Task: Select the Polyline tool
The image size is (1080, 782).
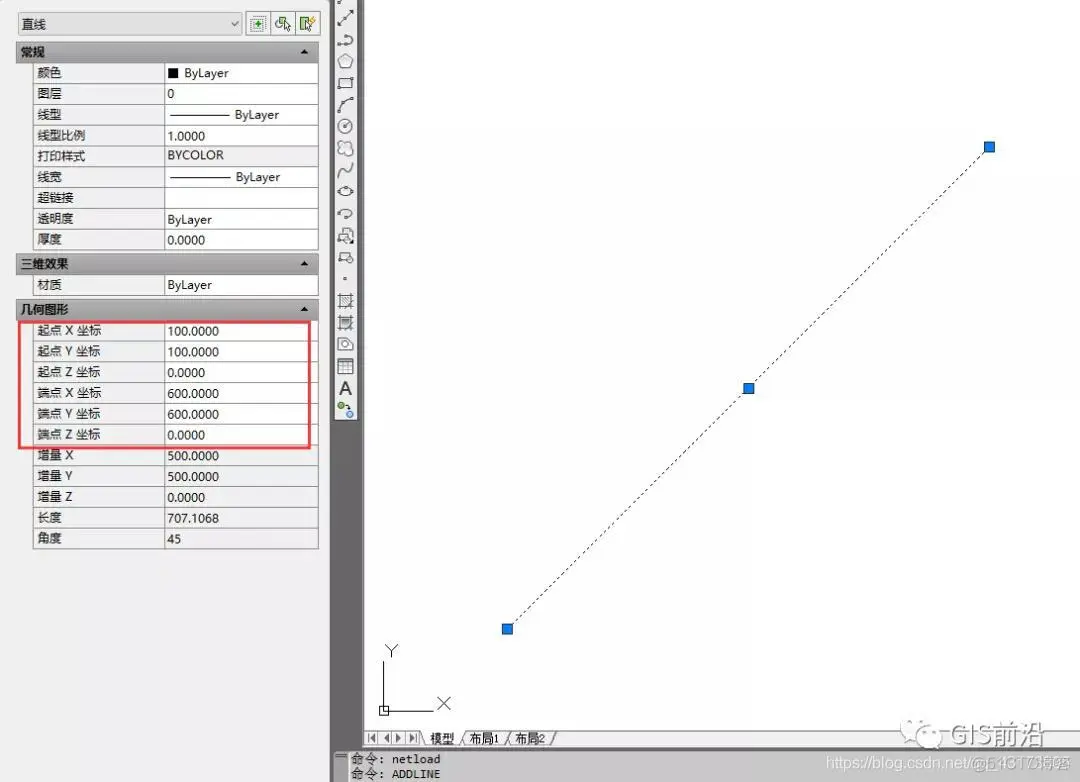Action: (345, 39)
